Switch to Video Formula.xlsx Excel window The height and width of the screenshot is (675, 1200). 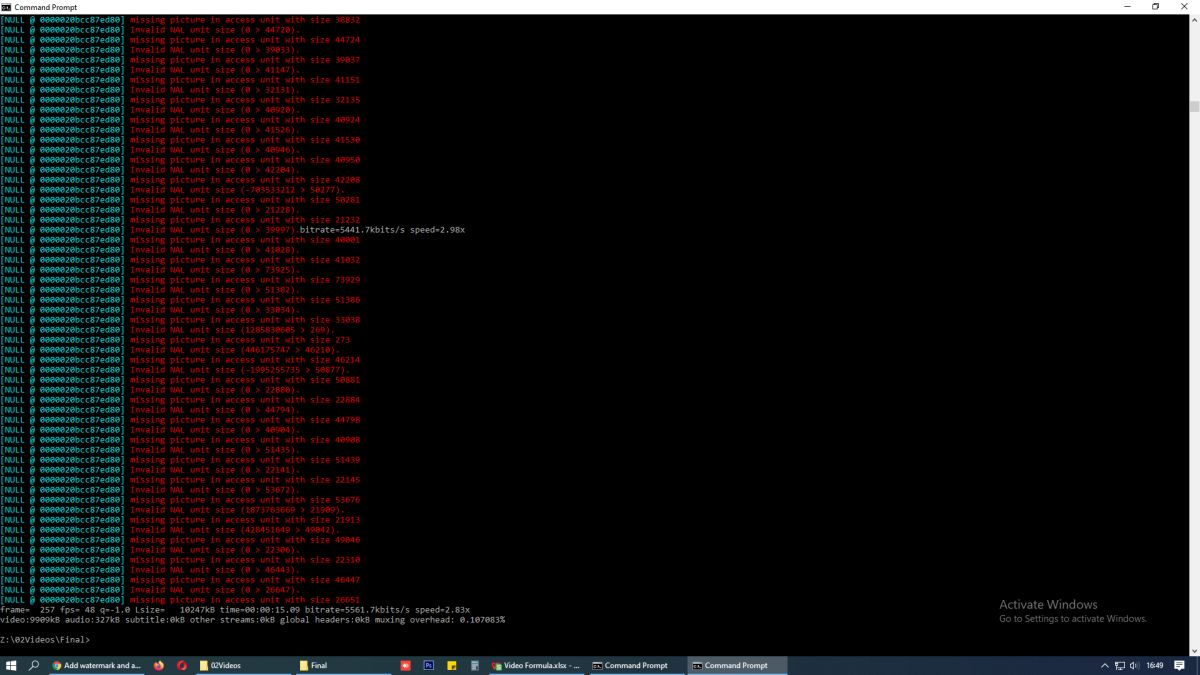537,665
